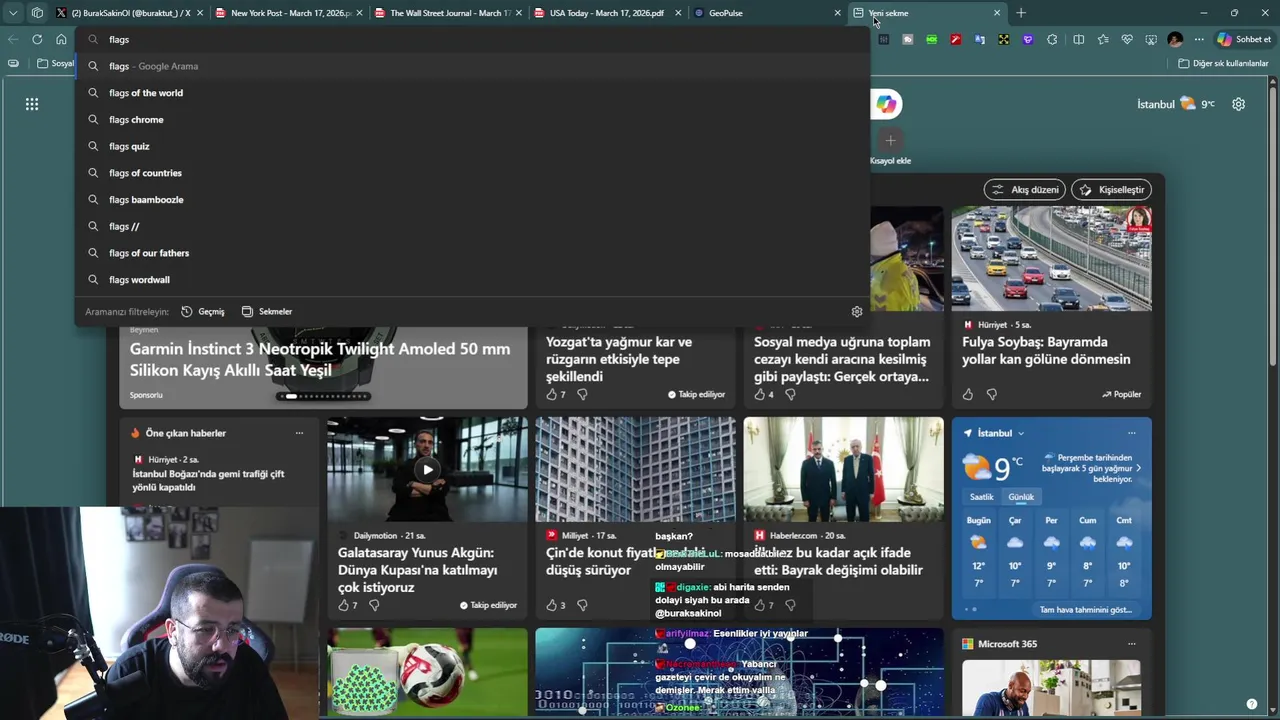
Task: Toggle Takip ediliyor on Galatasaray article
Action: (x=489, y=605)
